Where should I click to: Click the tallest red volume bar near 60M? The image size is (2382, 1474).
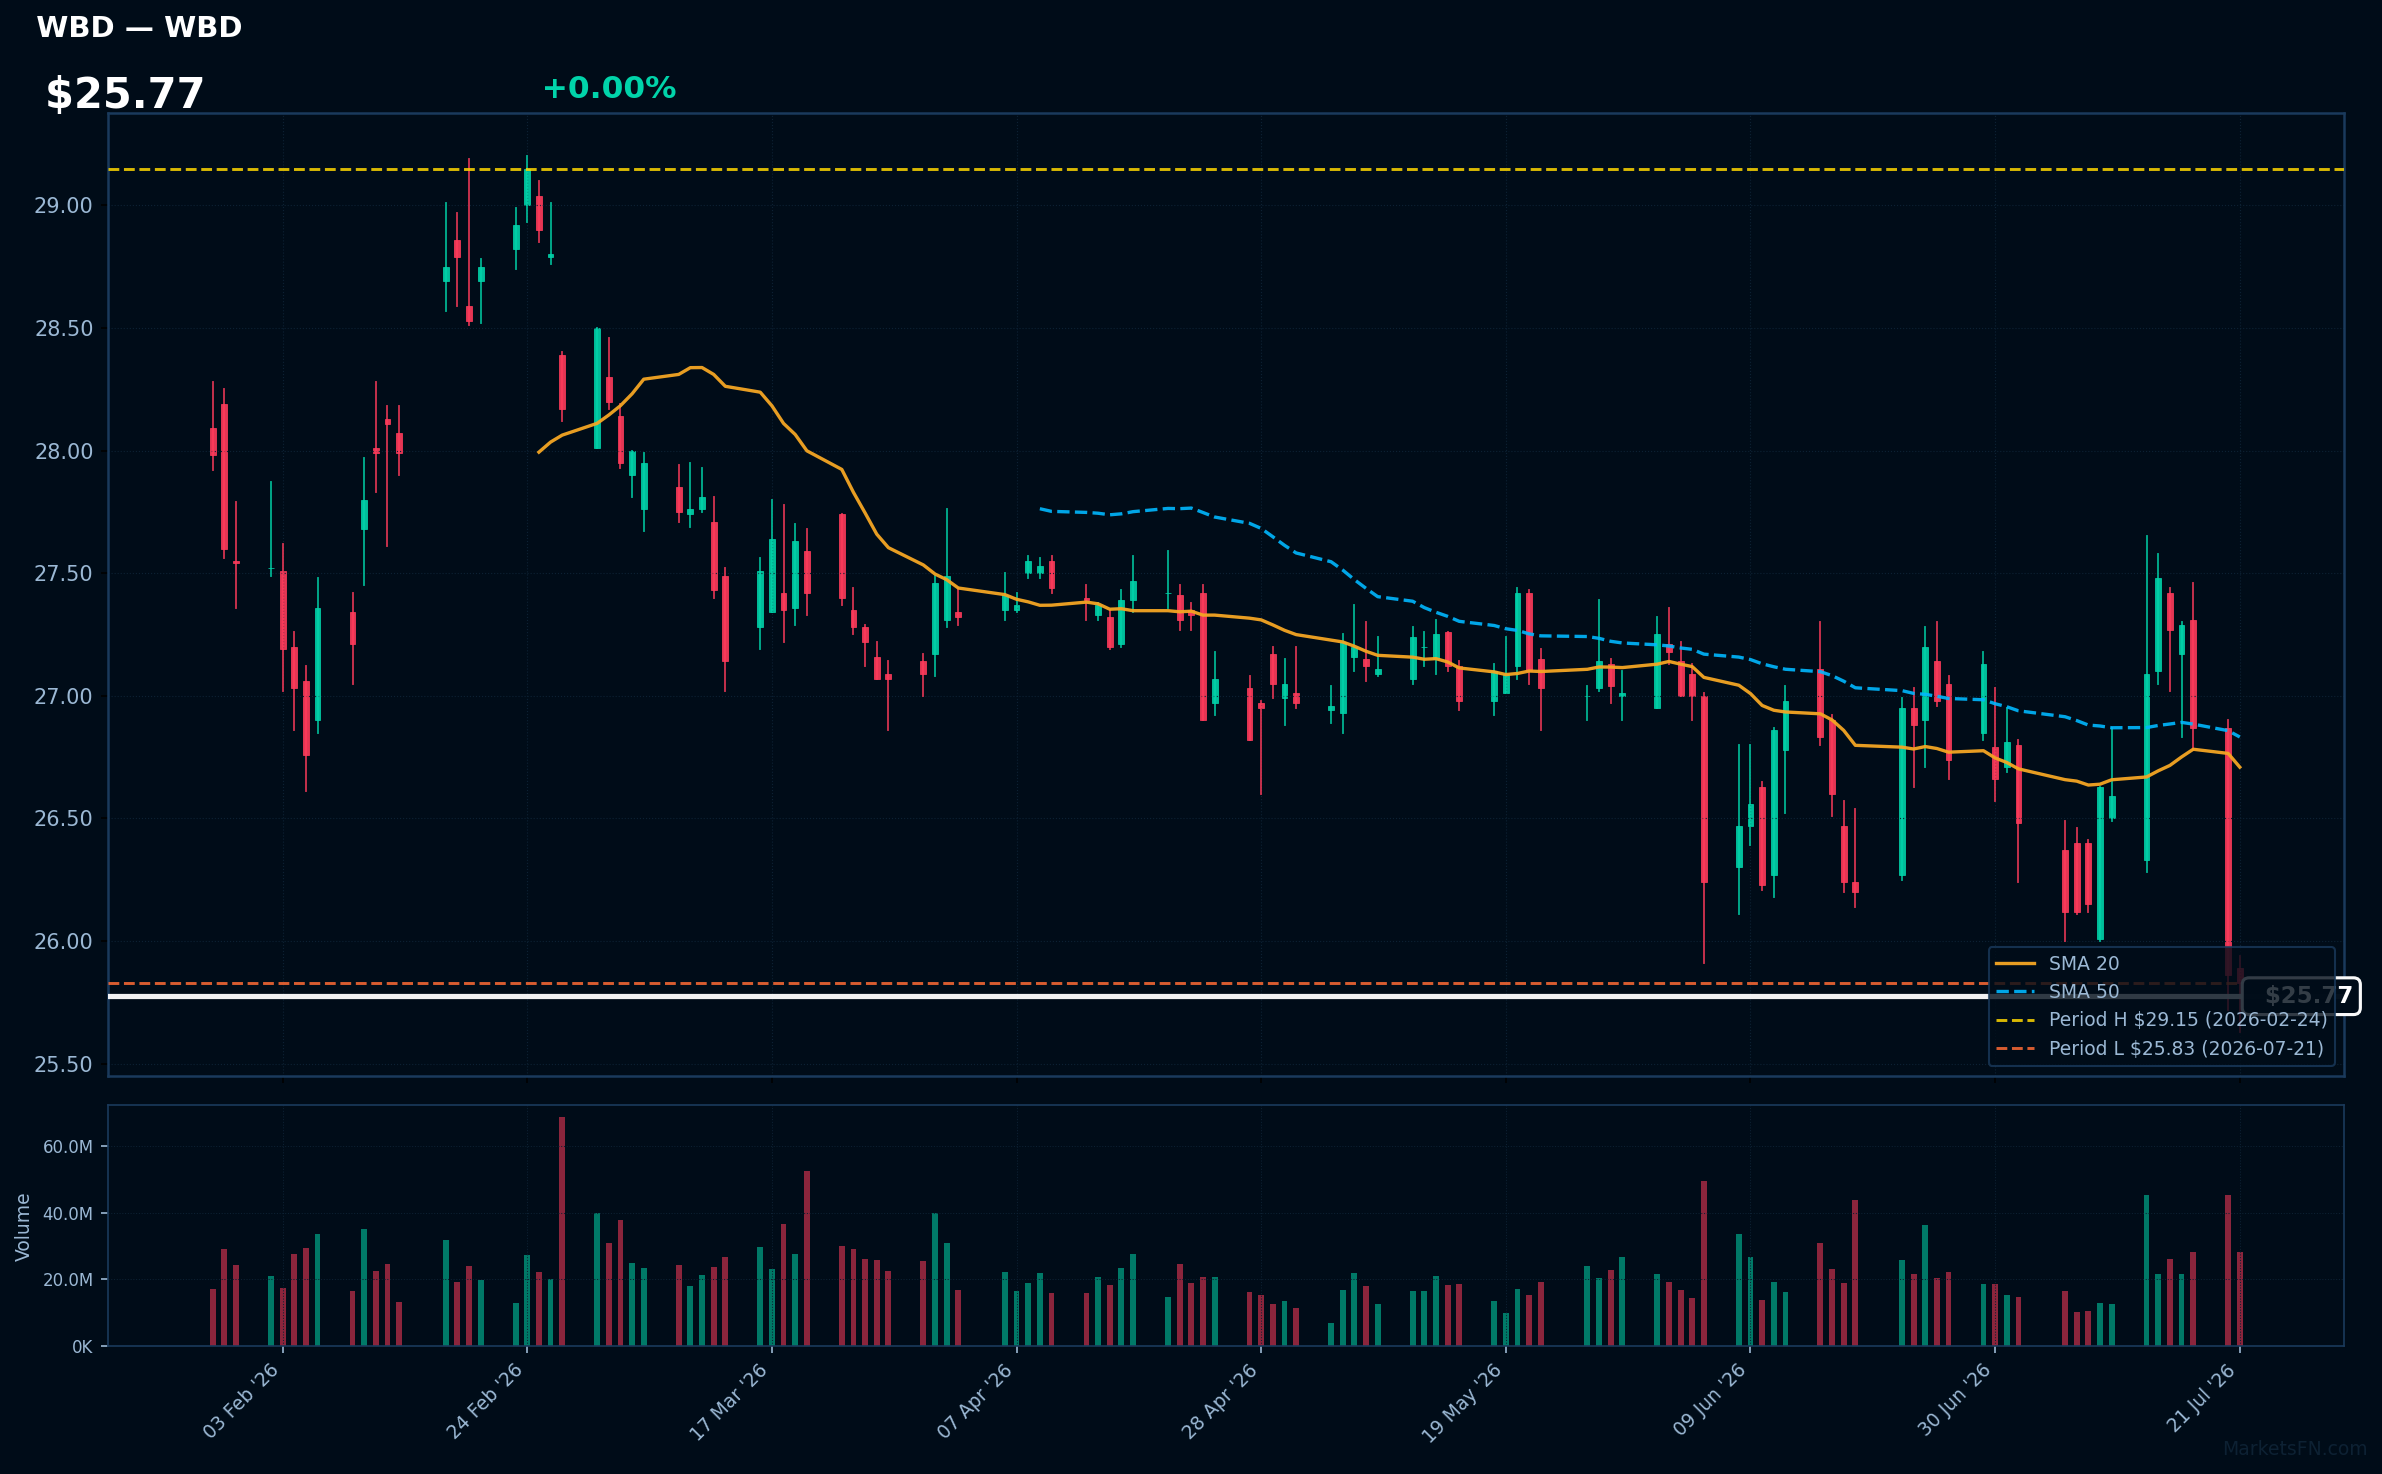coord(562,1231)
